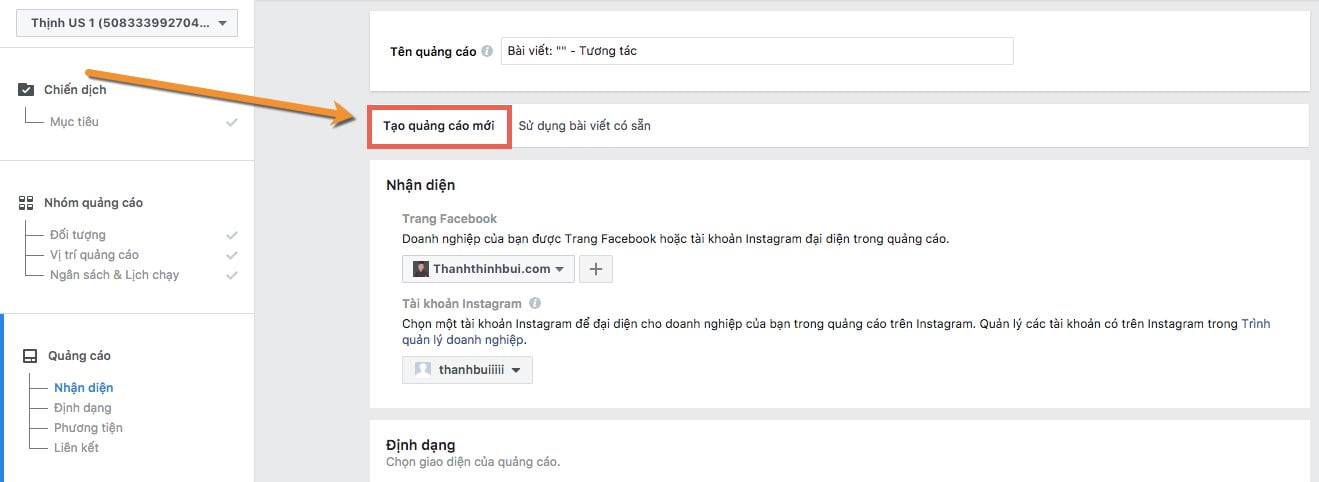The height and width of the screenshot is (482, 1319).
Task: Click the Nhóm quảng cáo heading
Action: [93, 203]
